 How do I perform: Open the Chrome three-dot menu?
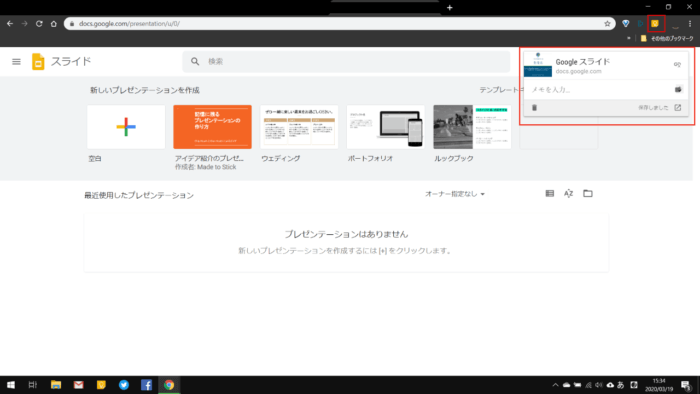click(690, 24)
